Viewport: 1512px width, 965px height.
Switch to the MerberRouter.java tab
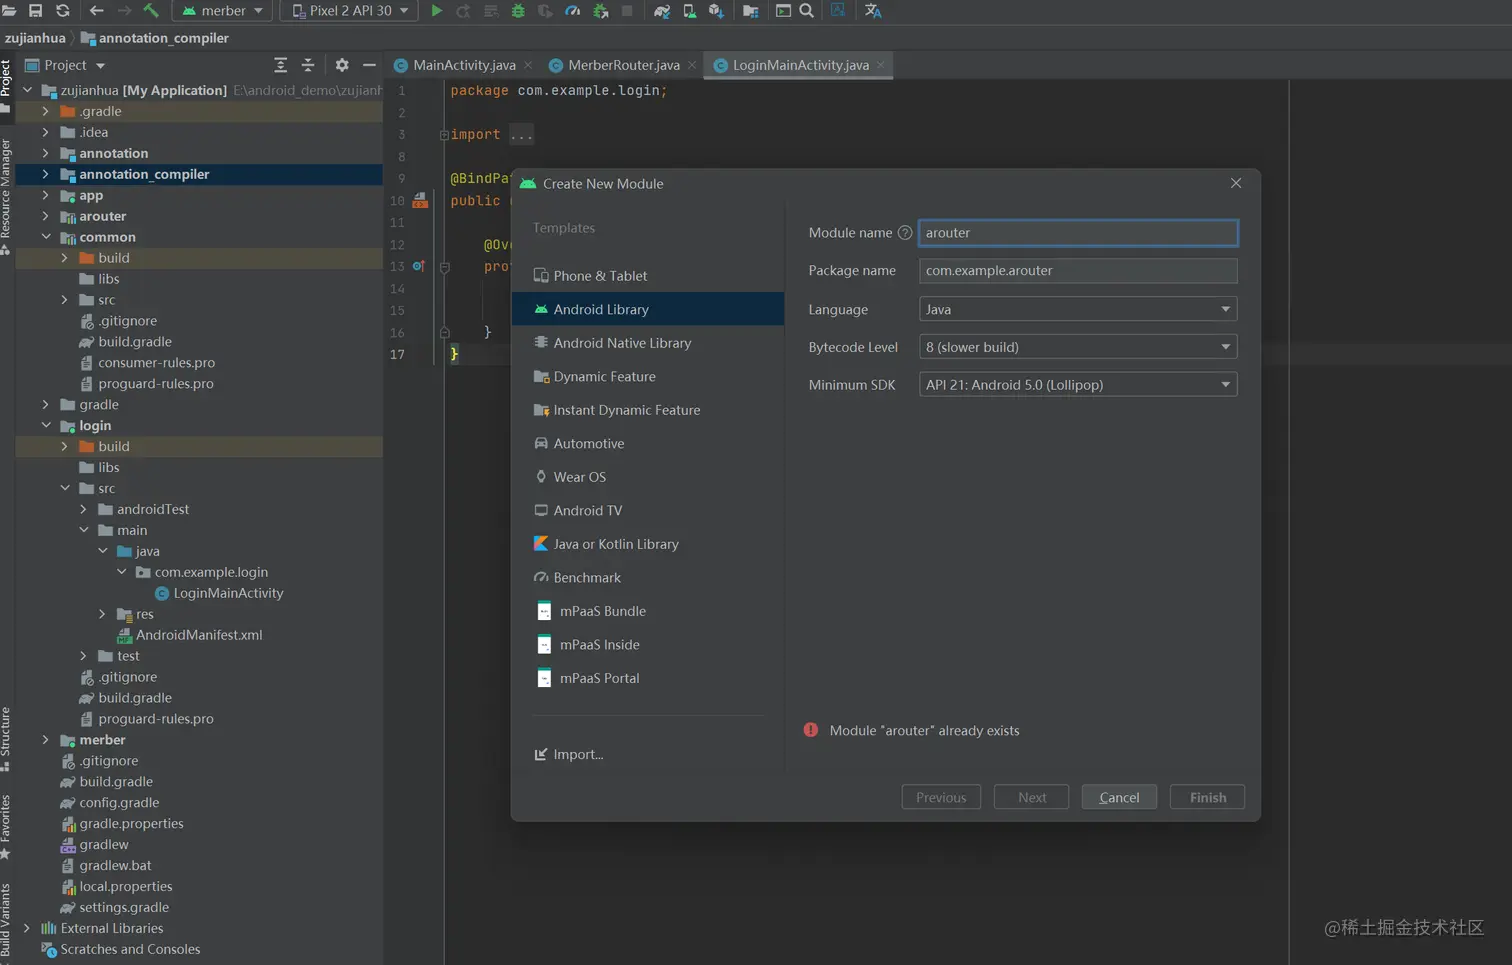[x=623, y=65]
